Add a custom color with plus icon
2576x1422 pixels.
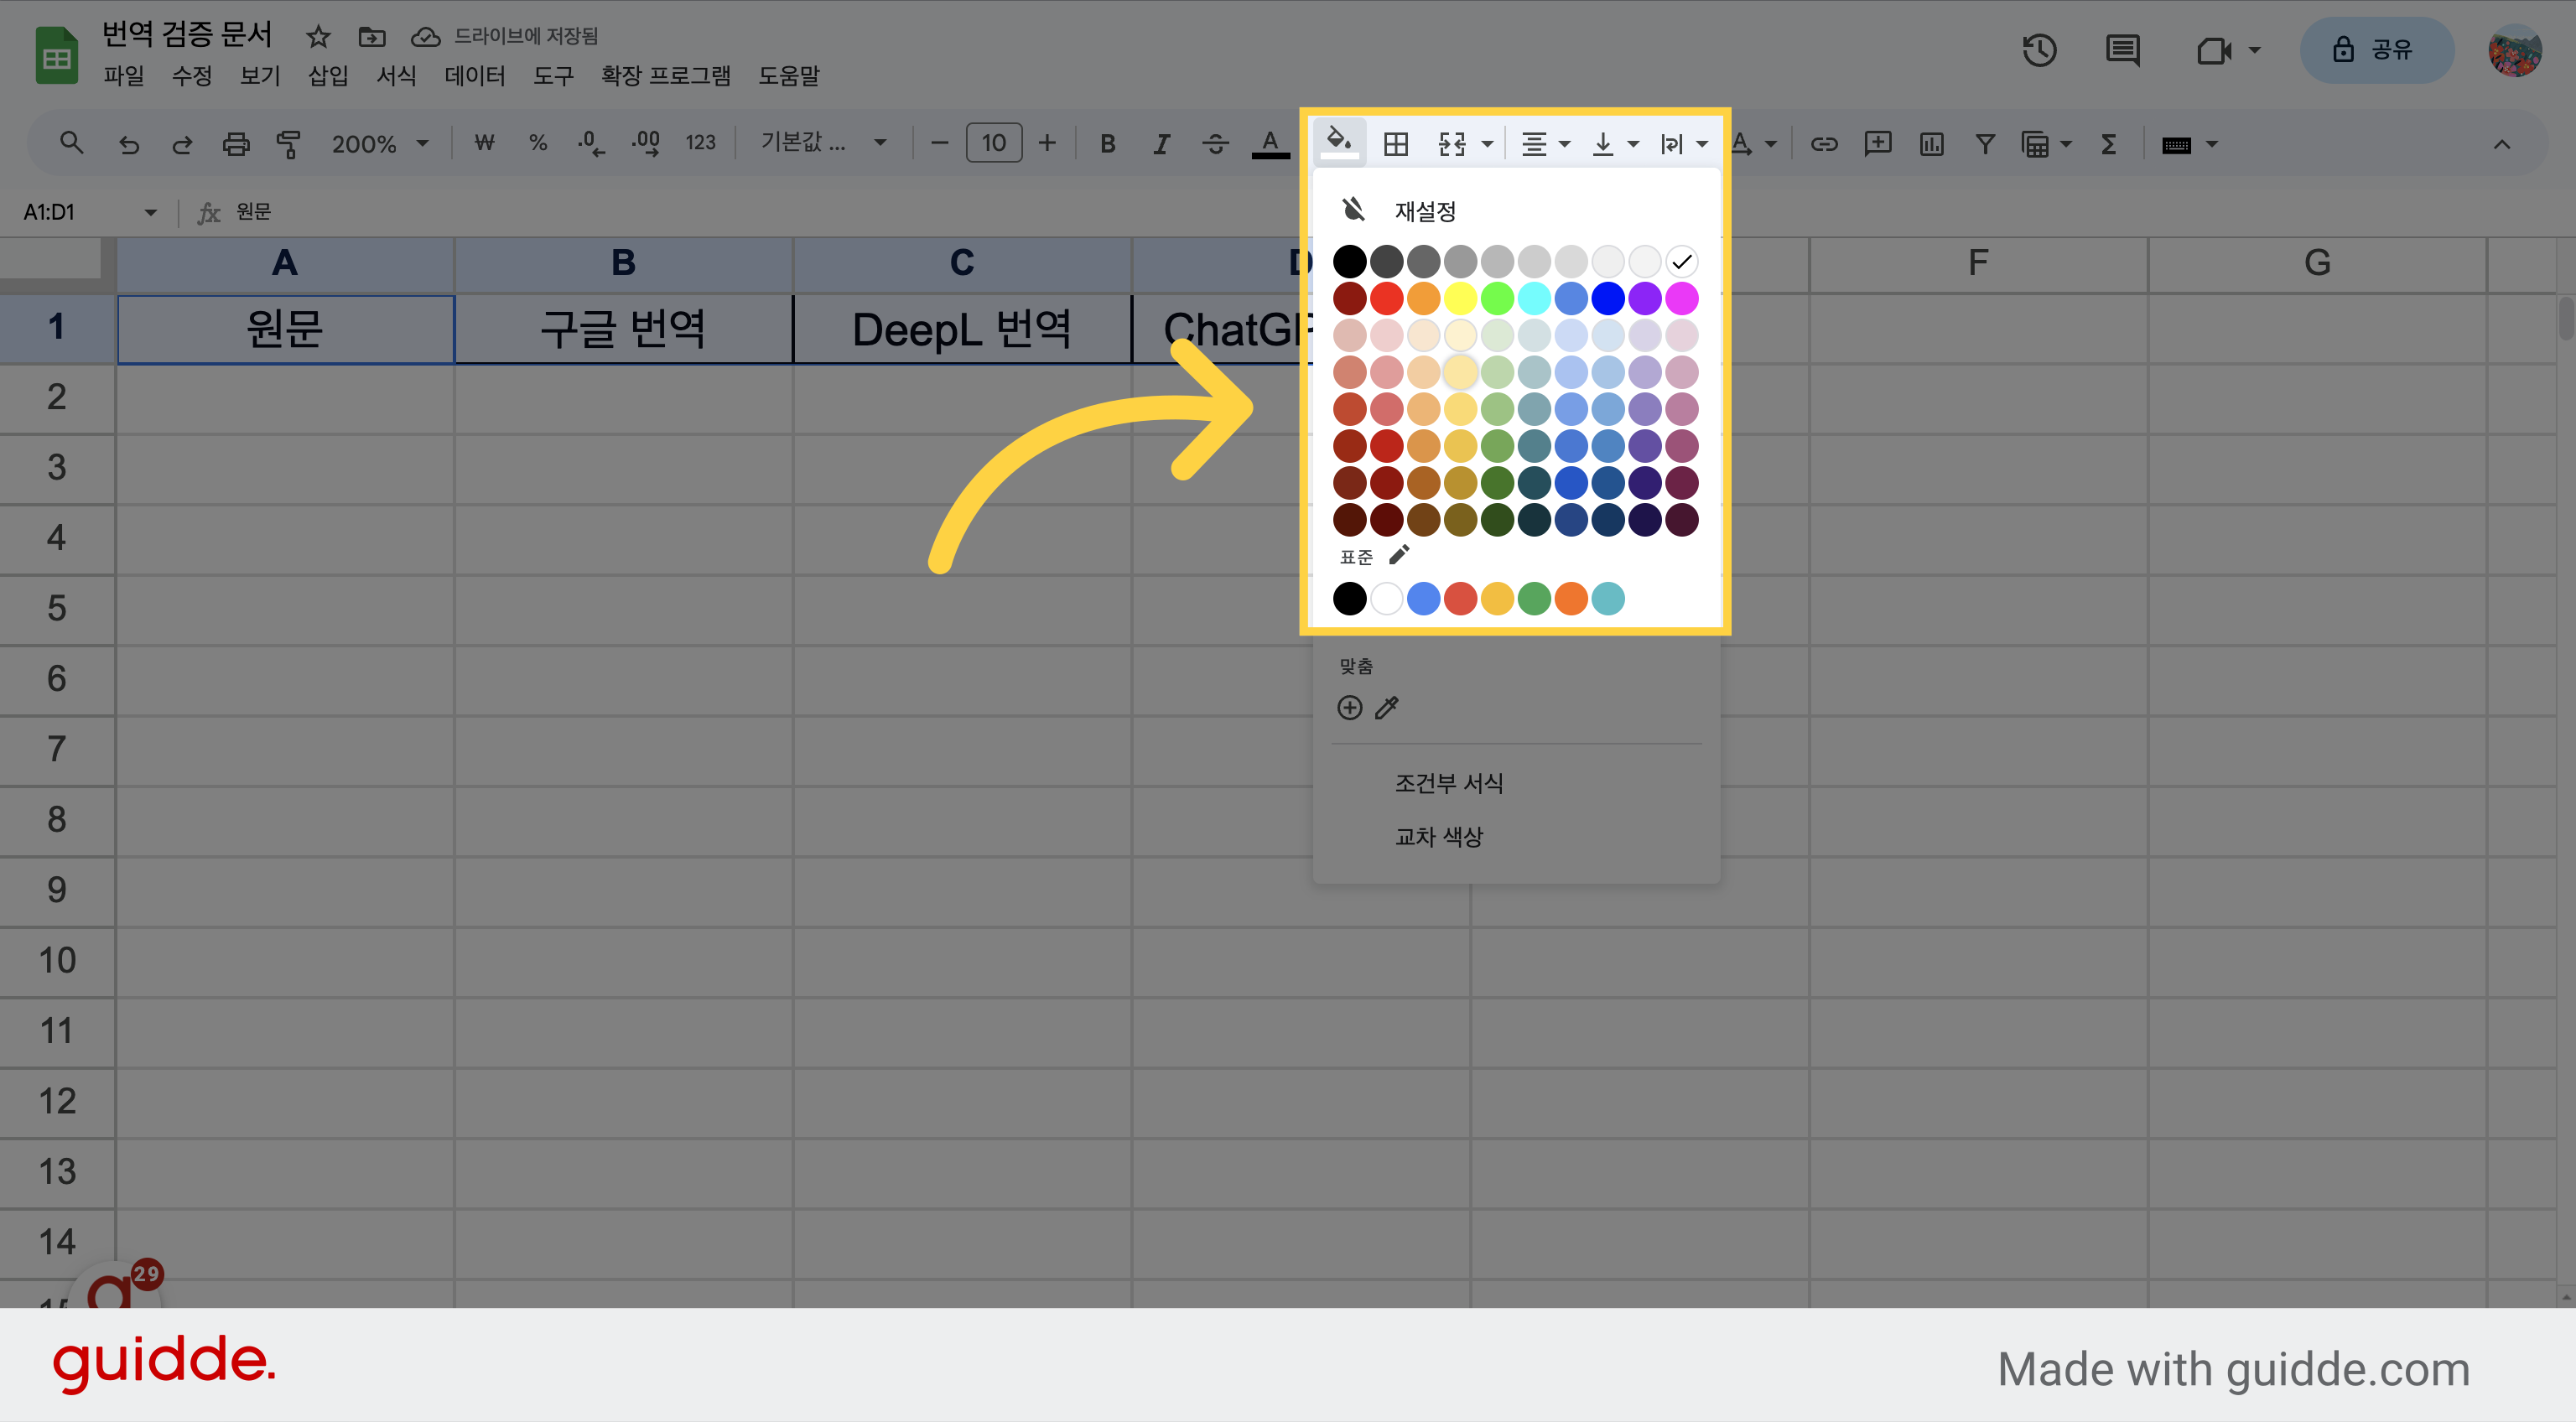(1349, 708)
